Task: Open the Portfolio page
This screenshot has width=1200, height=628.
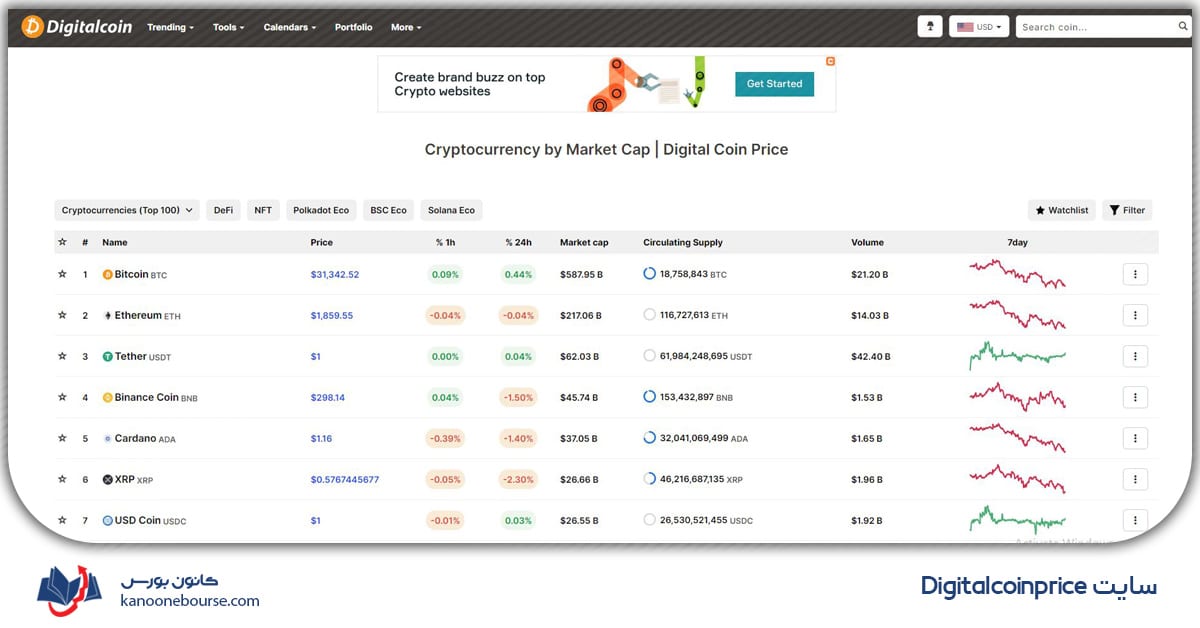Action: point(353,27)
